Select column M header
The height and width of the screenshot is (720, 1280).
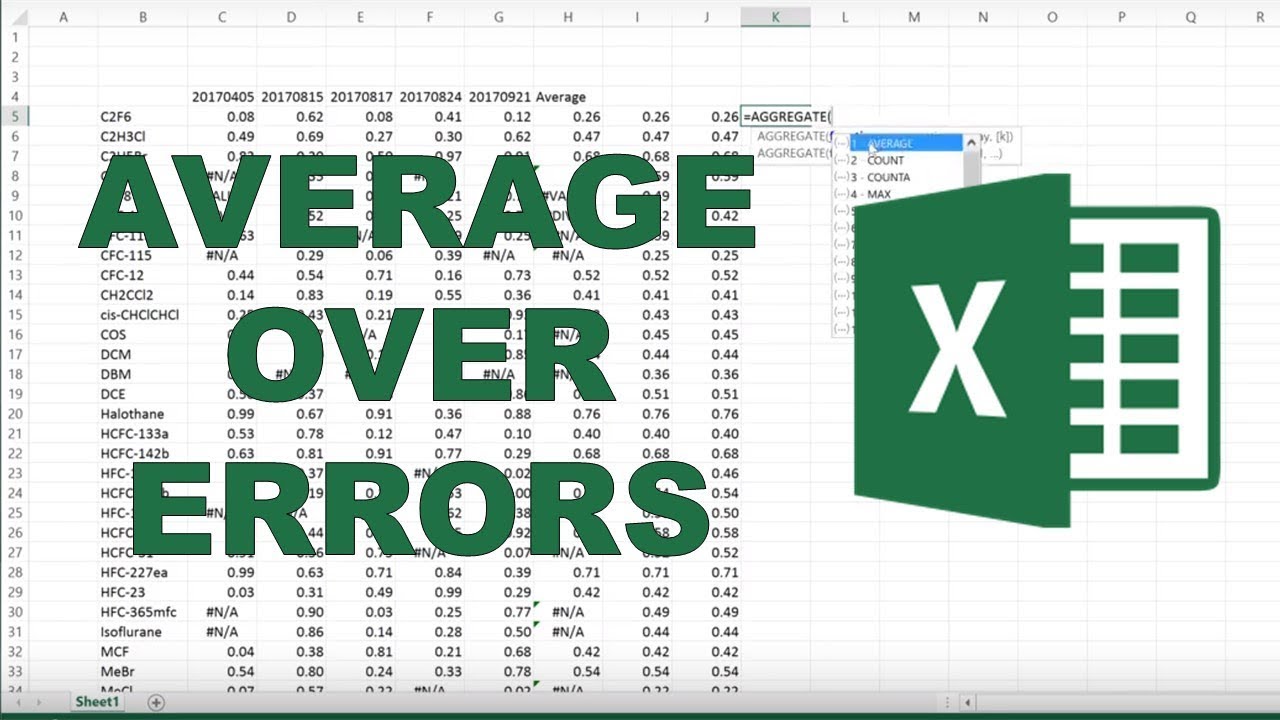point(913,17)
